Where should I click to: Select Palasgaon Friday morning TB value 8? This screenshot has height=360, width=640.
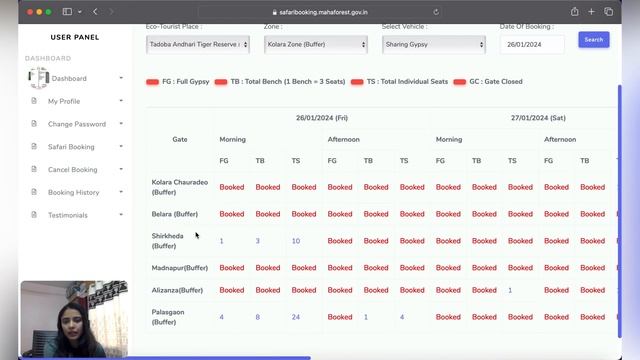tap(258, 317)
